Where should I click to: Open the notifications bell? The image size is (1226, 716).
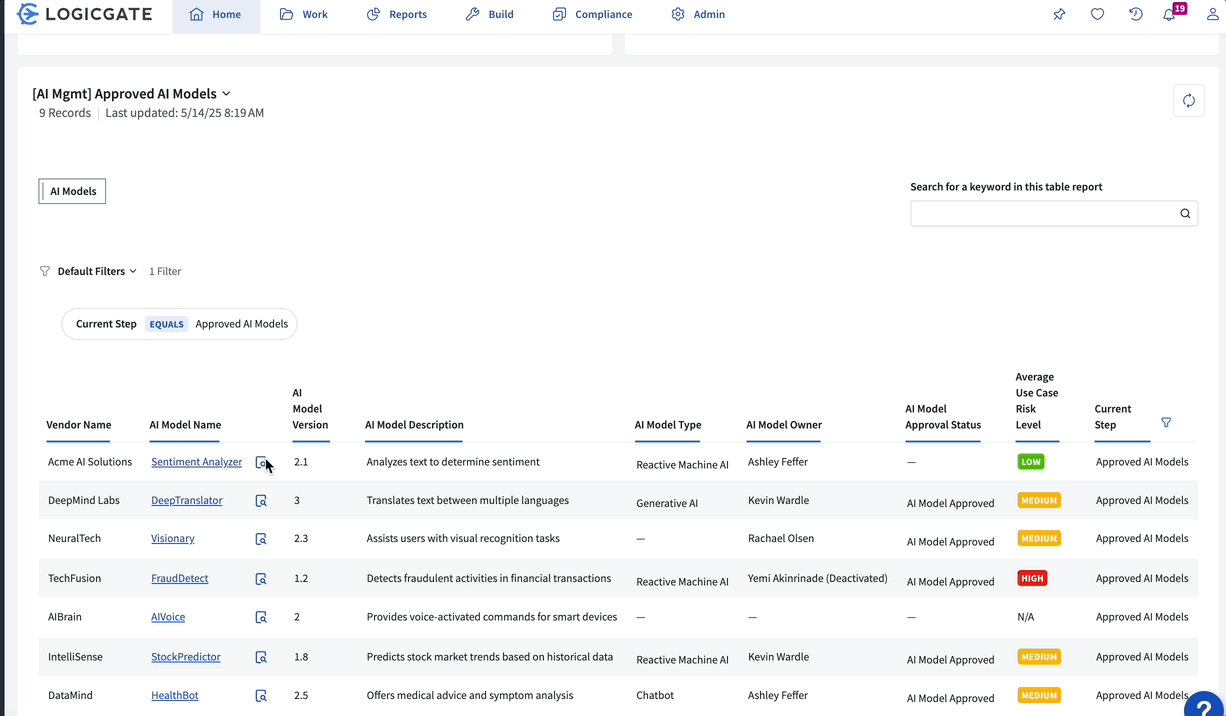(x=1169, y=14)
